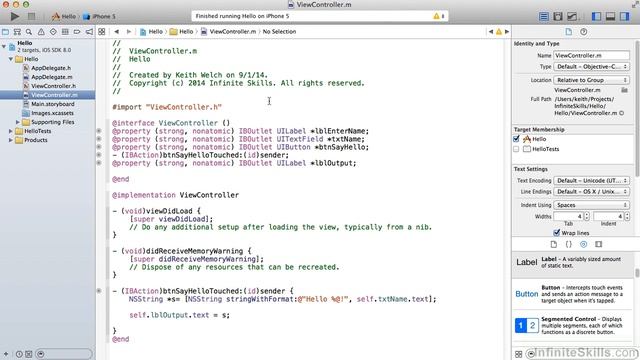The image size is (640, 360).
Task: Select the Hello scheme in toolbar
Action: 64,16
